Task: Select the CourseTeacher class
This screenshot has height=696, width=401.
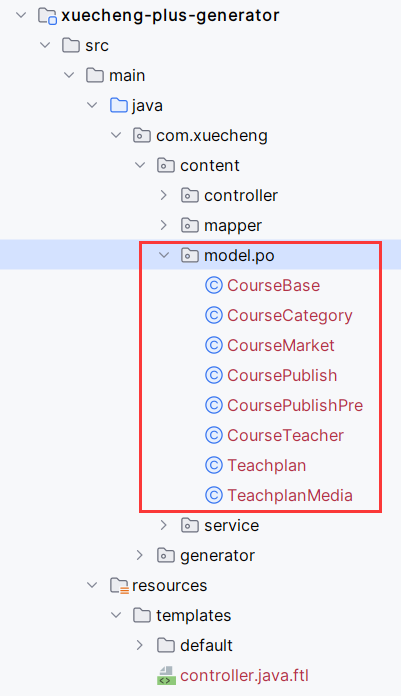Action: click(x=286, y=435)
